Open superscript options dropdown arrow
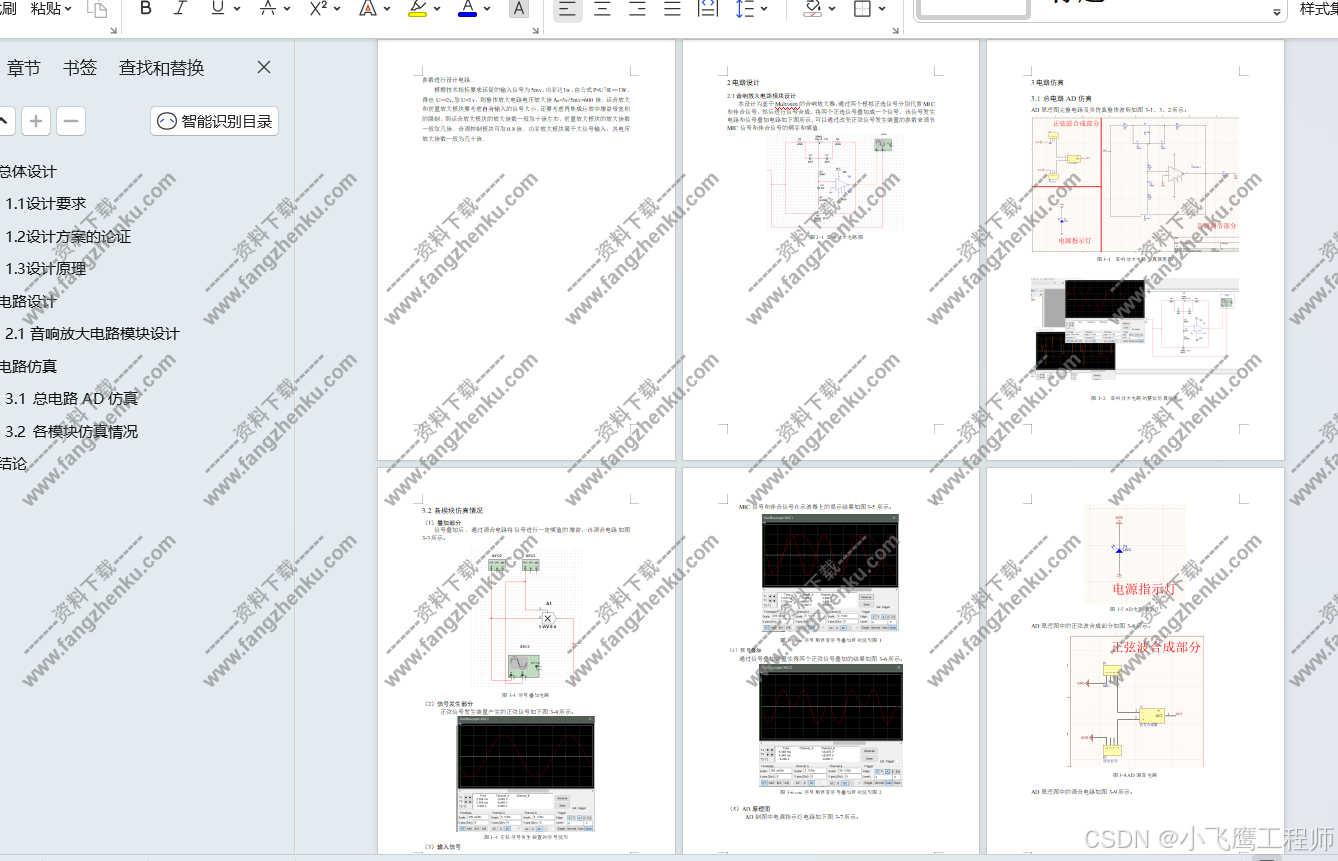 (337, 9)
